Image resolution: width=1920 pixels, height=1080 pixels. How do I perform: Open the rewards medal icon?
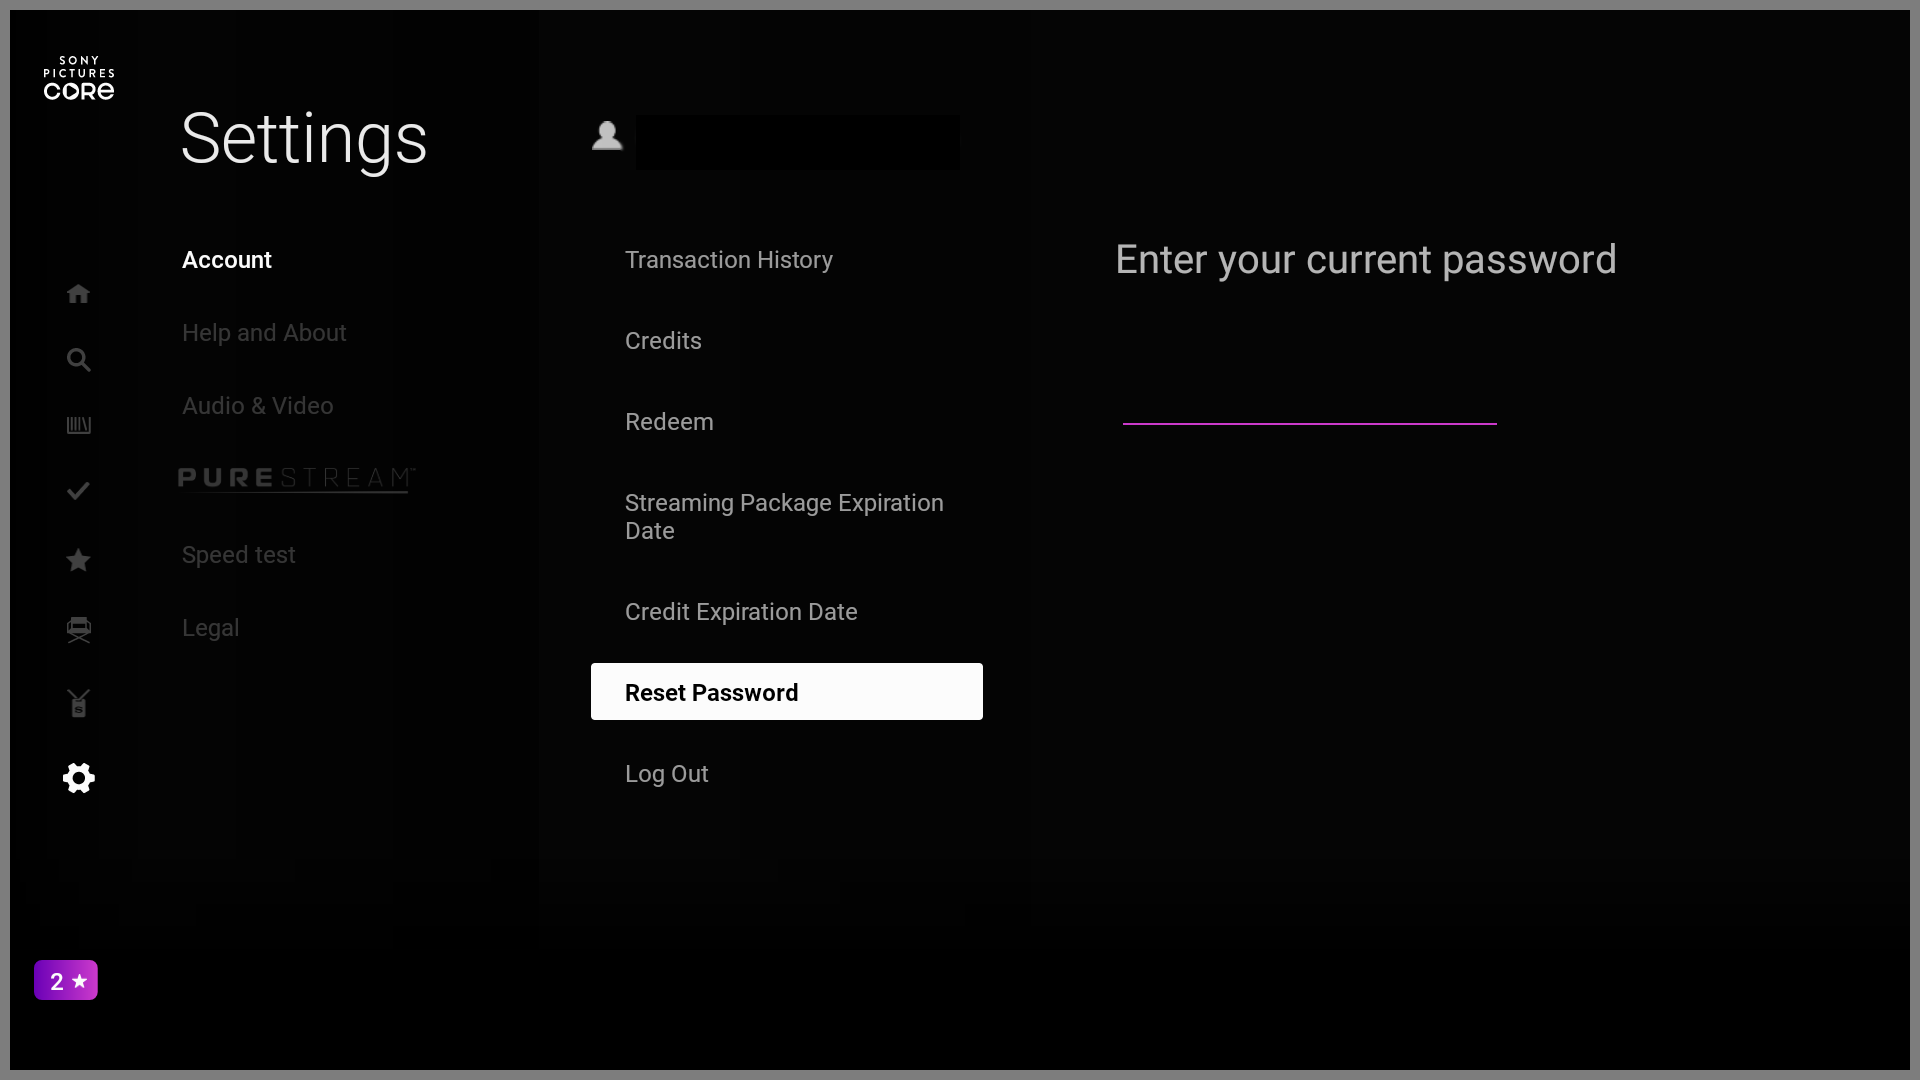click(x=78, y=703)
